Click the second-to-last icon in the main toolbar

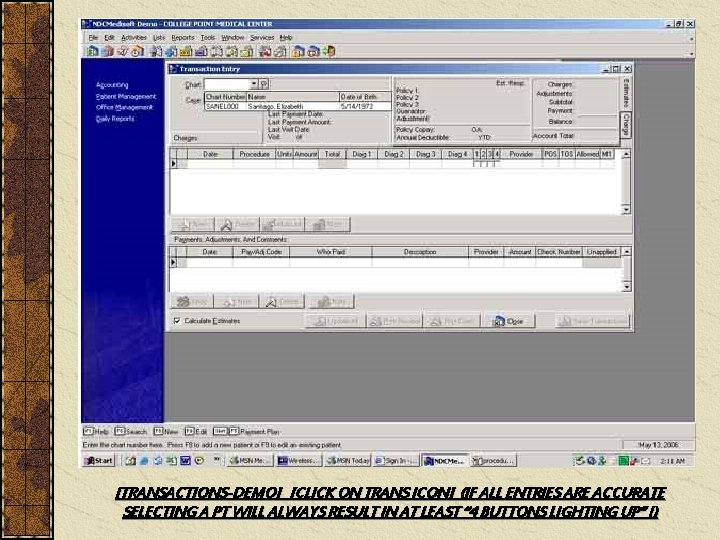pos(314,51)
